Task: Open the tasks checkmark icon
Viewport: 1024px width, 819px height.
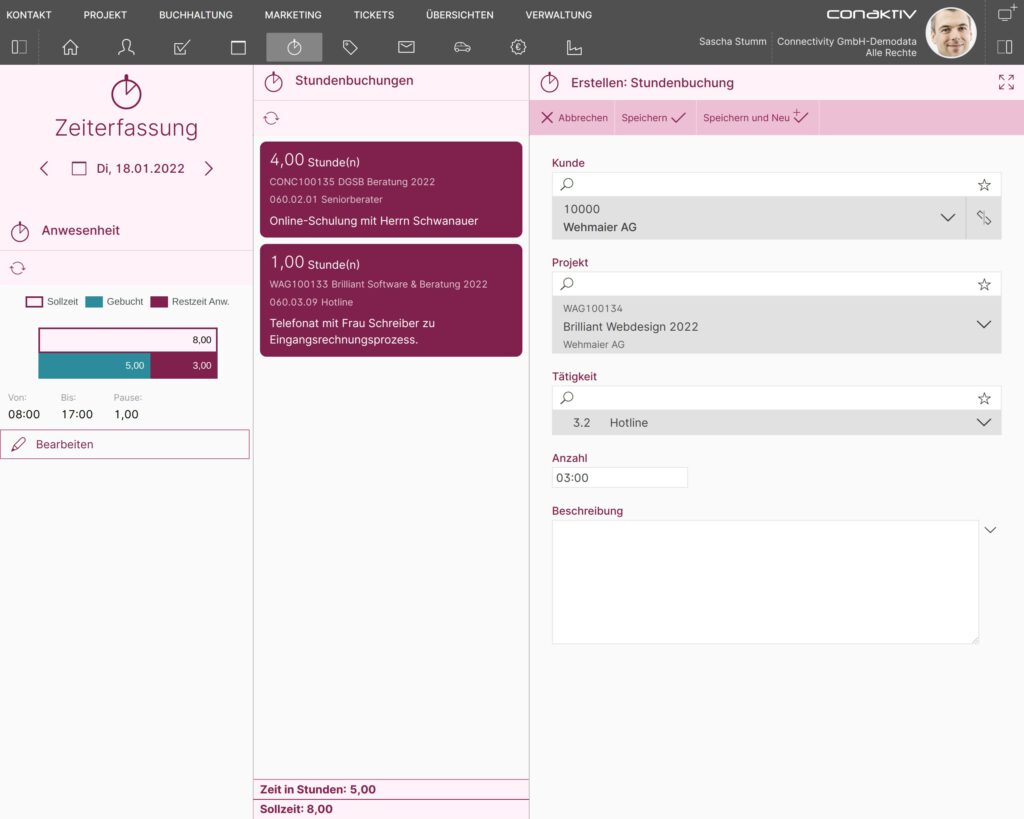Action: point(182,47)
